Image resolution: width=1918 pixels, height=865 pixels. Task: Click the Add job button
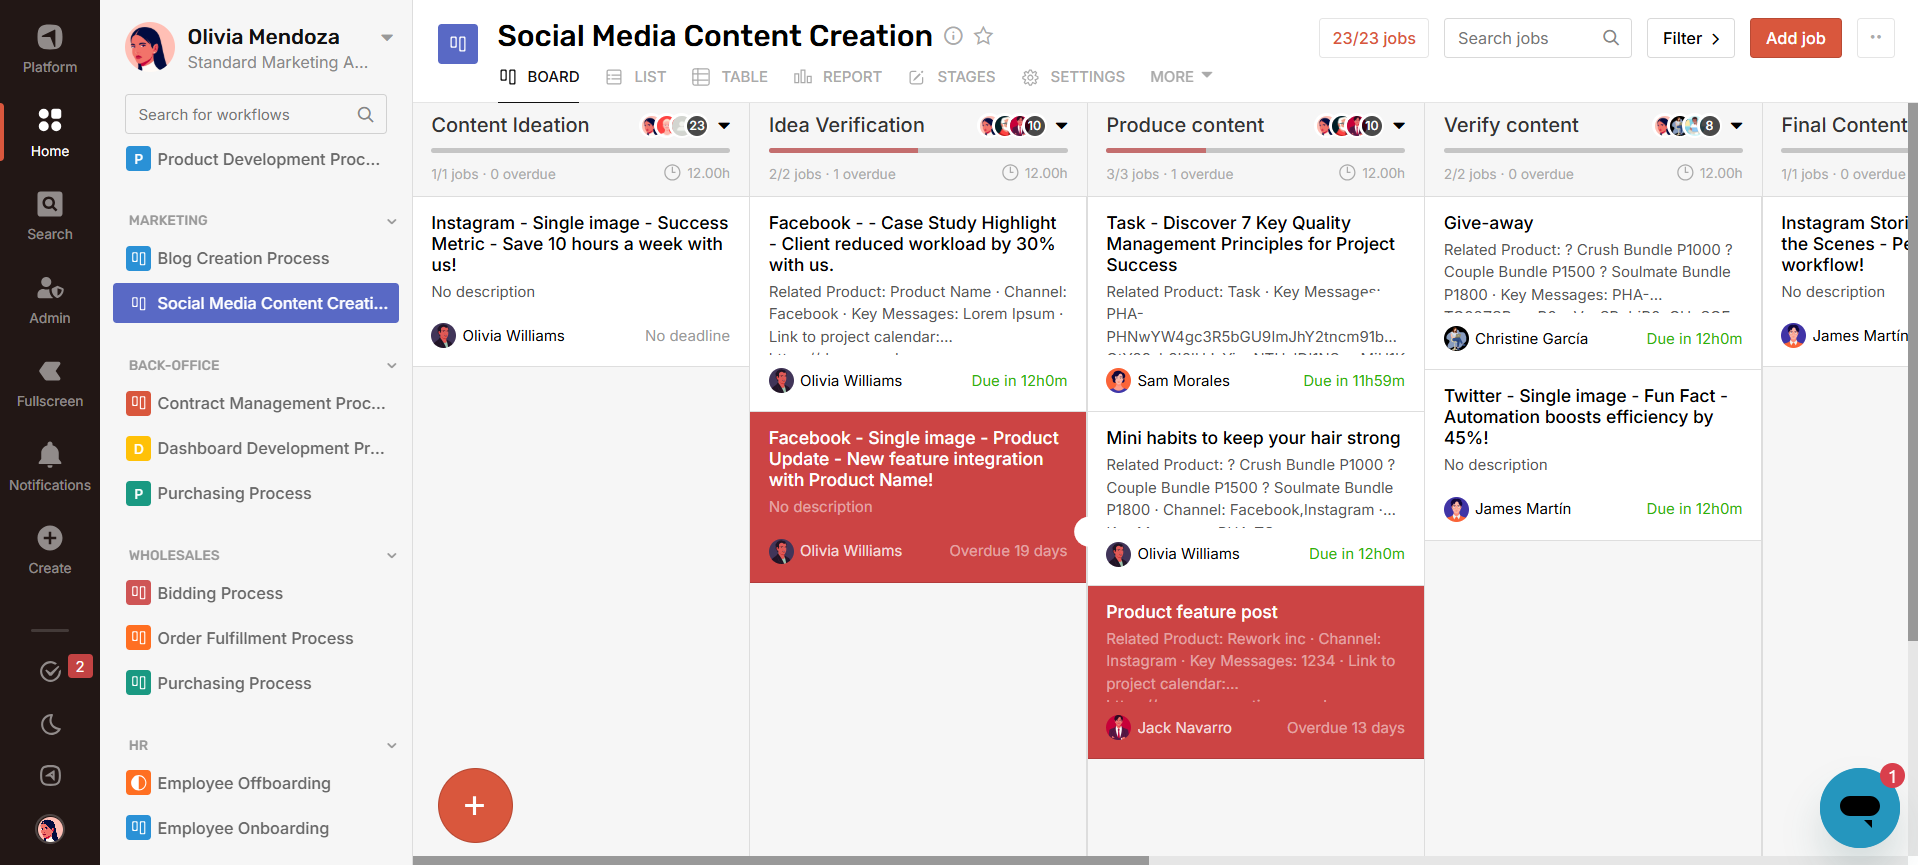pos(1795,38)
